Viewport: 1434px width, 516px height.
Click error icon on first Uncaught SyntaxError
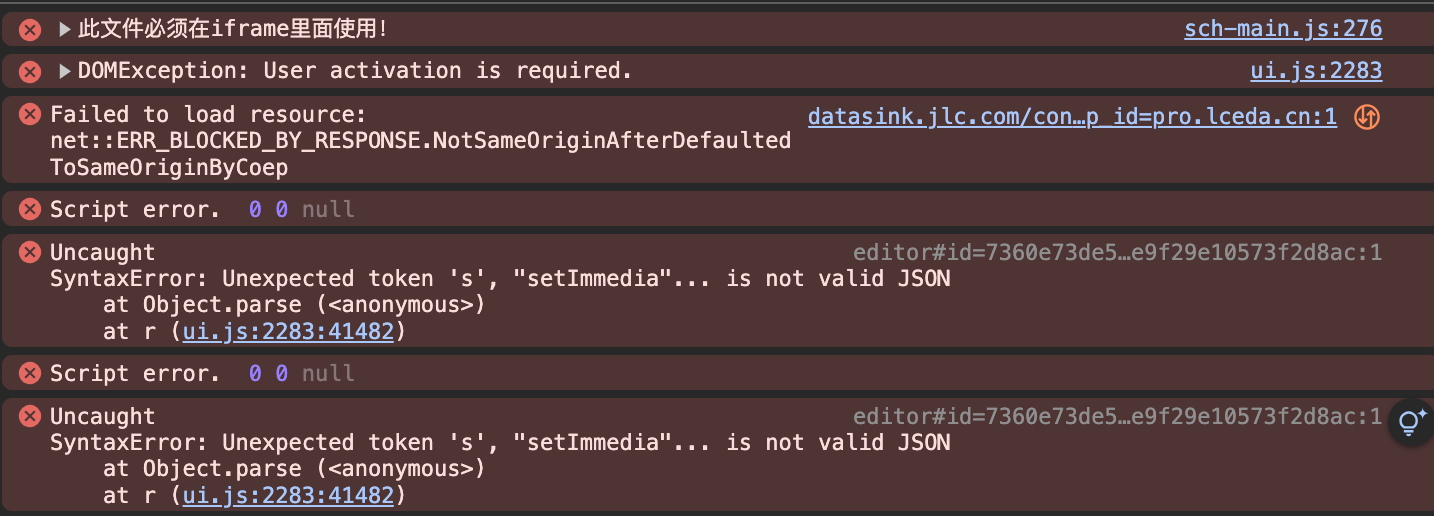(x=30, y=253)
